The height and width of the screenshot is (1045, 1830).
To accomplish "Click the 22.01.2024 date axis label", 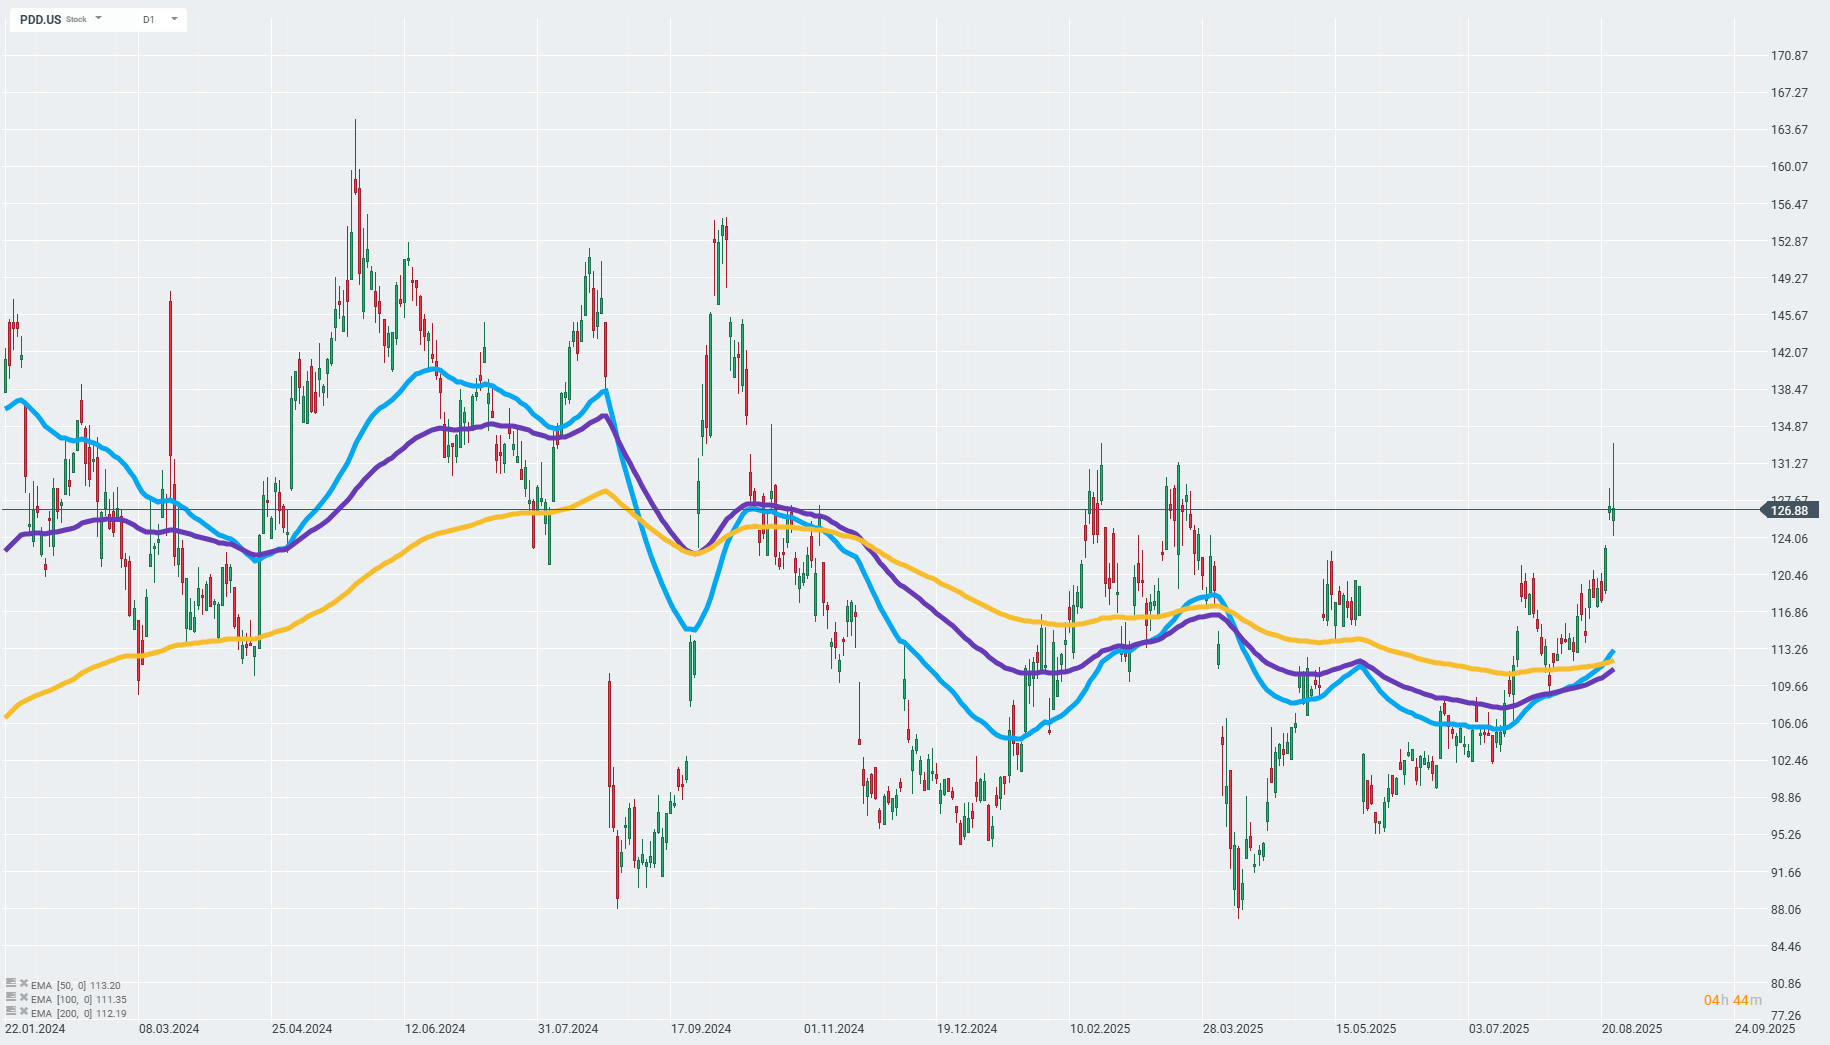I will (x=35, y=1029).
